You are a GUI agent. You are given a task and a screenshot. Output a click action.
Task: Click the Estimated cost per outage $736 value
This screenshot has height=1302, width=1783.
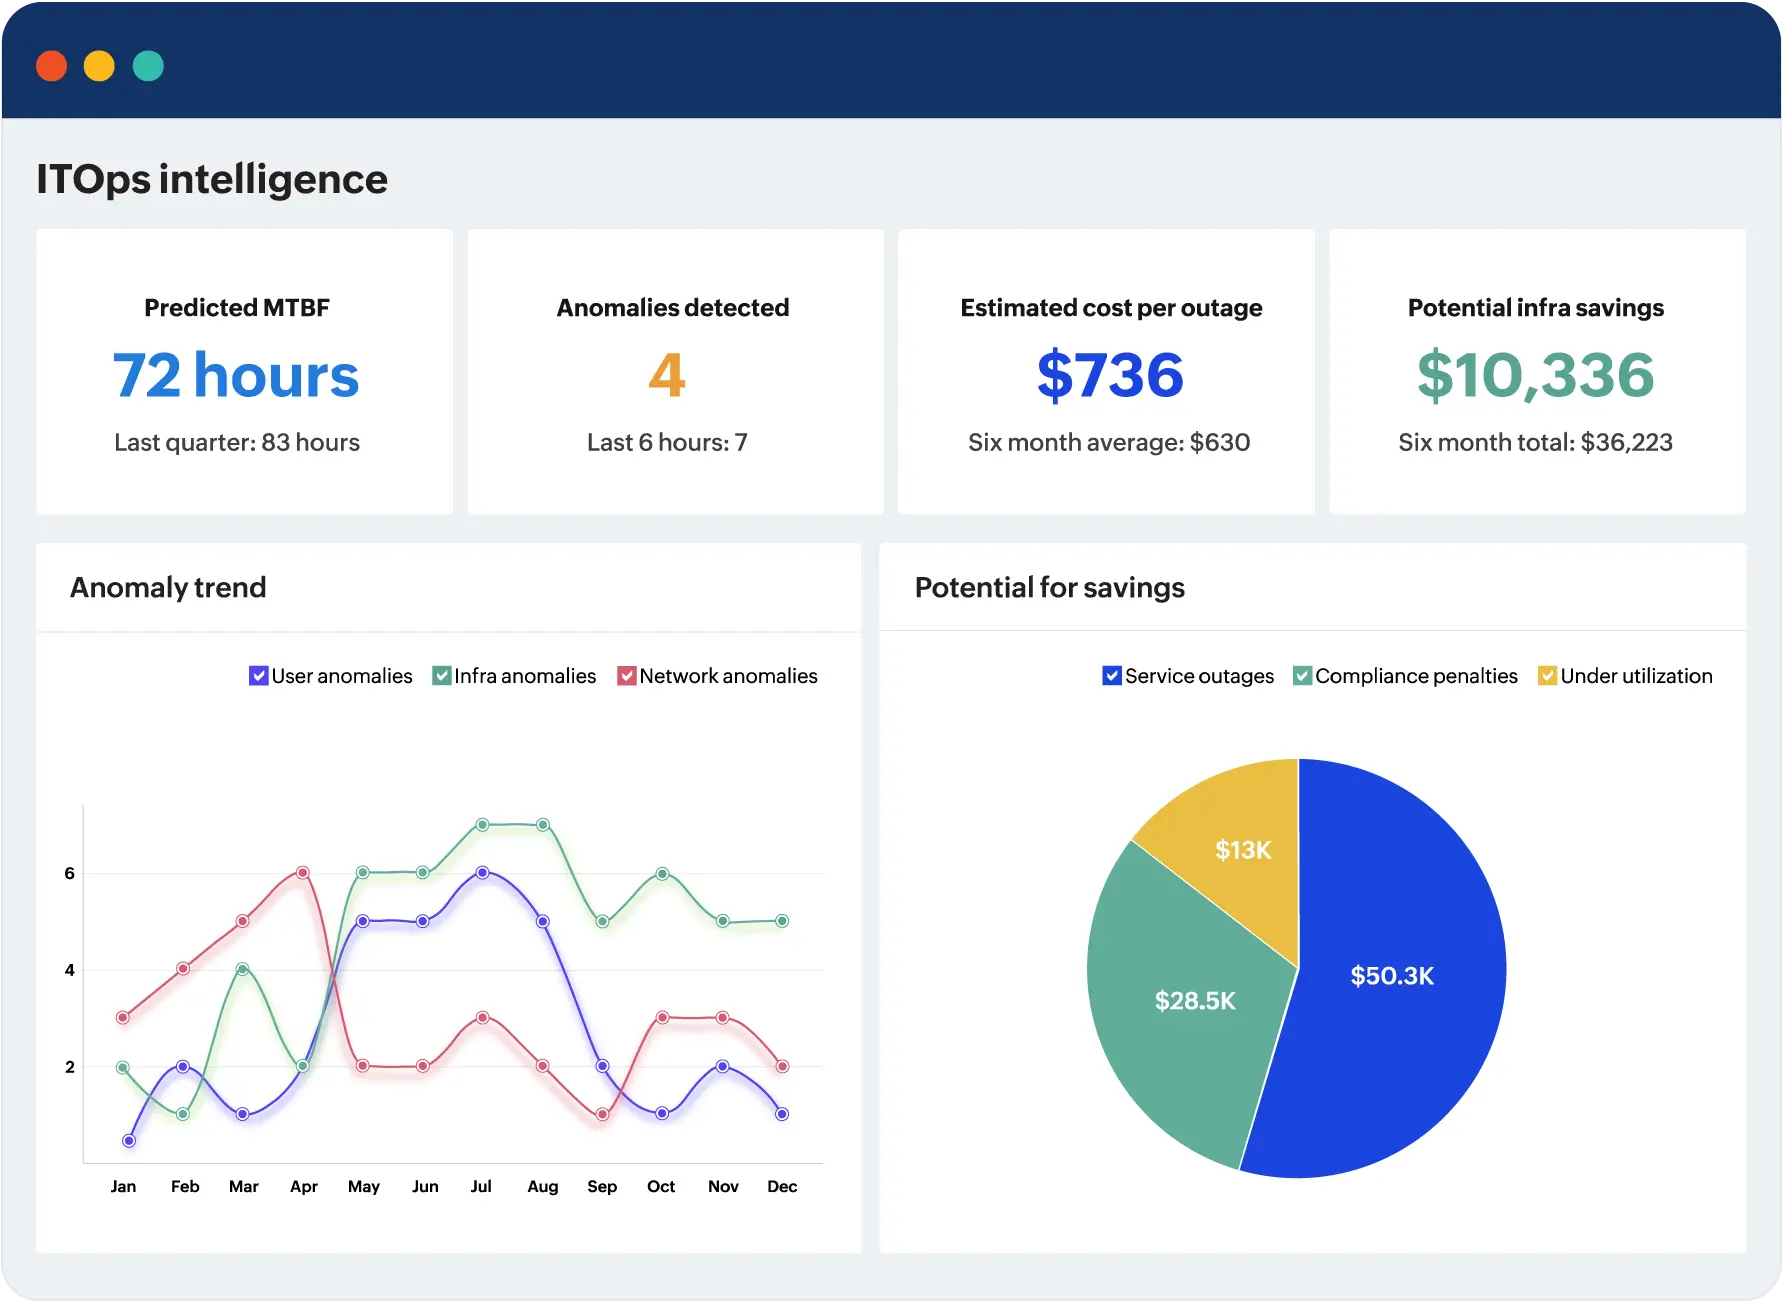[1110, 376]
